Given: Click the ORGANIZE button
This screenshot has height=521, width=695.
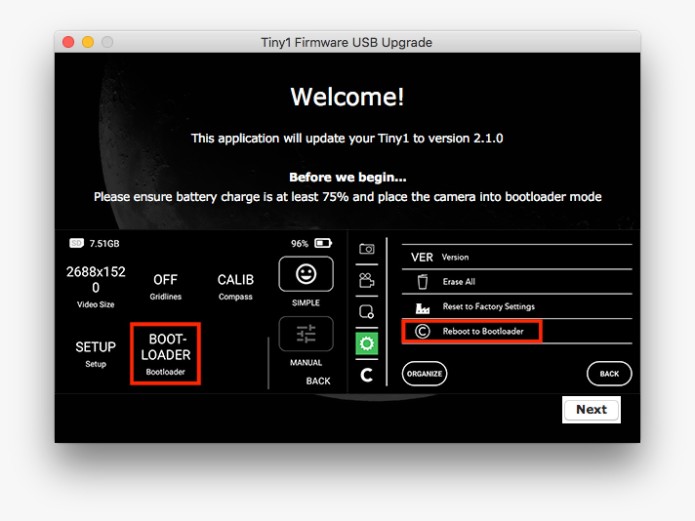Looking at the screenshot, I should tap(424, 373).
